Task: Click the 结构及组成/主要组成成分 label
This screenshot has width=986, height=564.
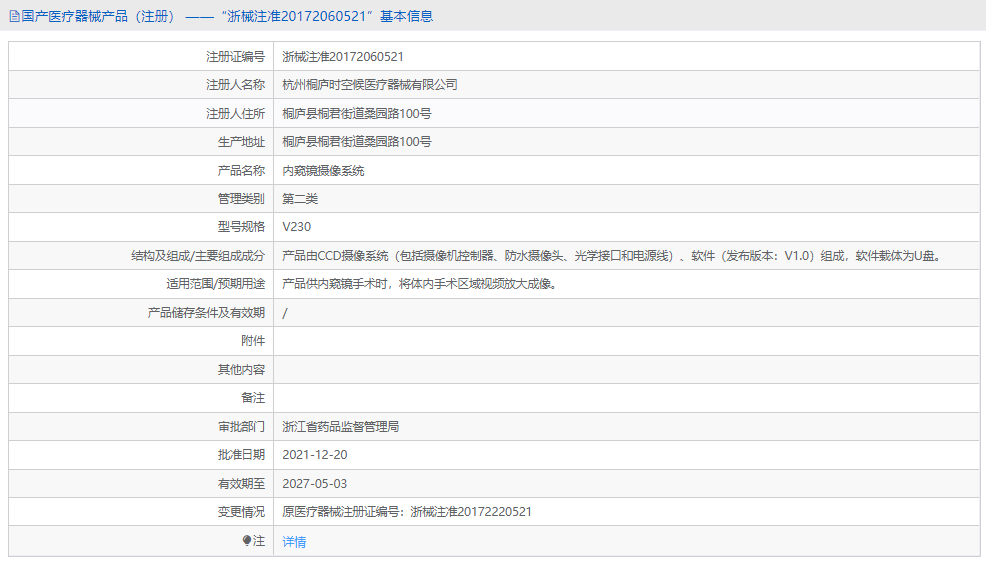Action: [198, 256]
